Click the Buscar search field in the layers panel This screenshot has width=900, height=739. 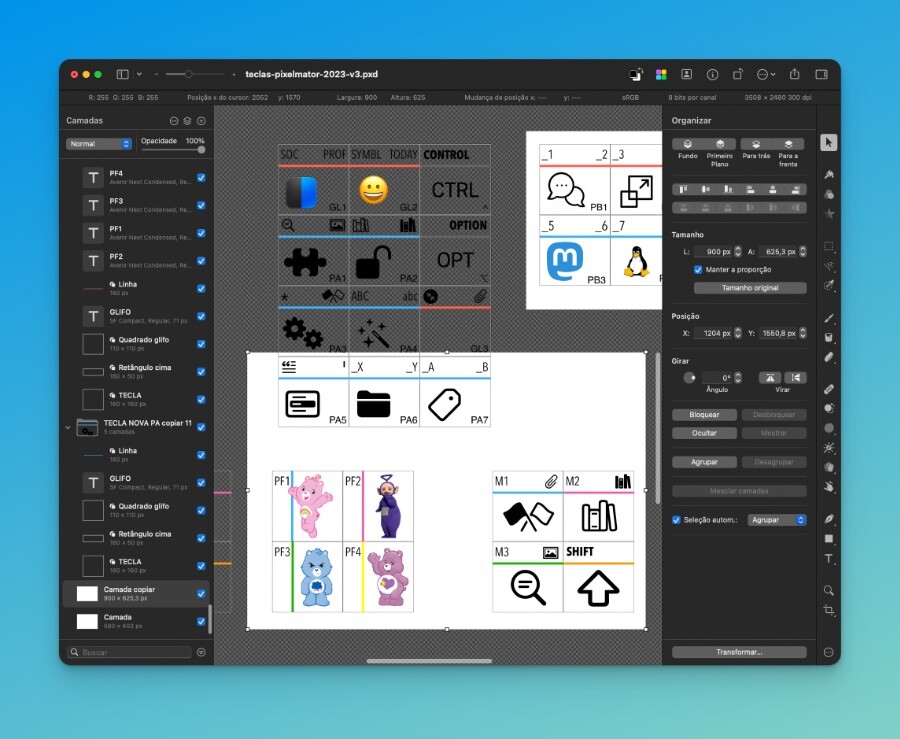[x=130, y=653]
